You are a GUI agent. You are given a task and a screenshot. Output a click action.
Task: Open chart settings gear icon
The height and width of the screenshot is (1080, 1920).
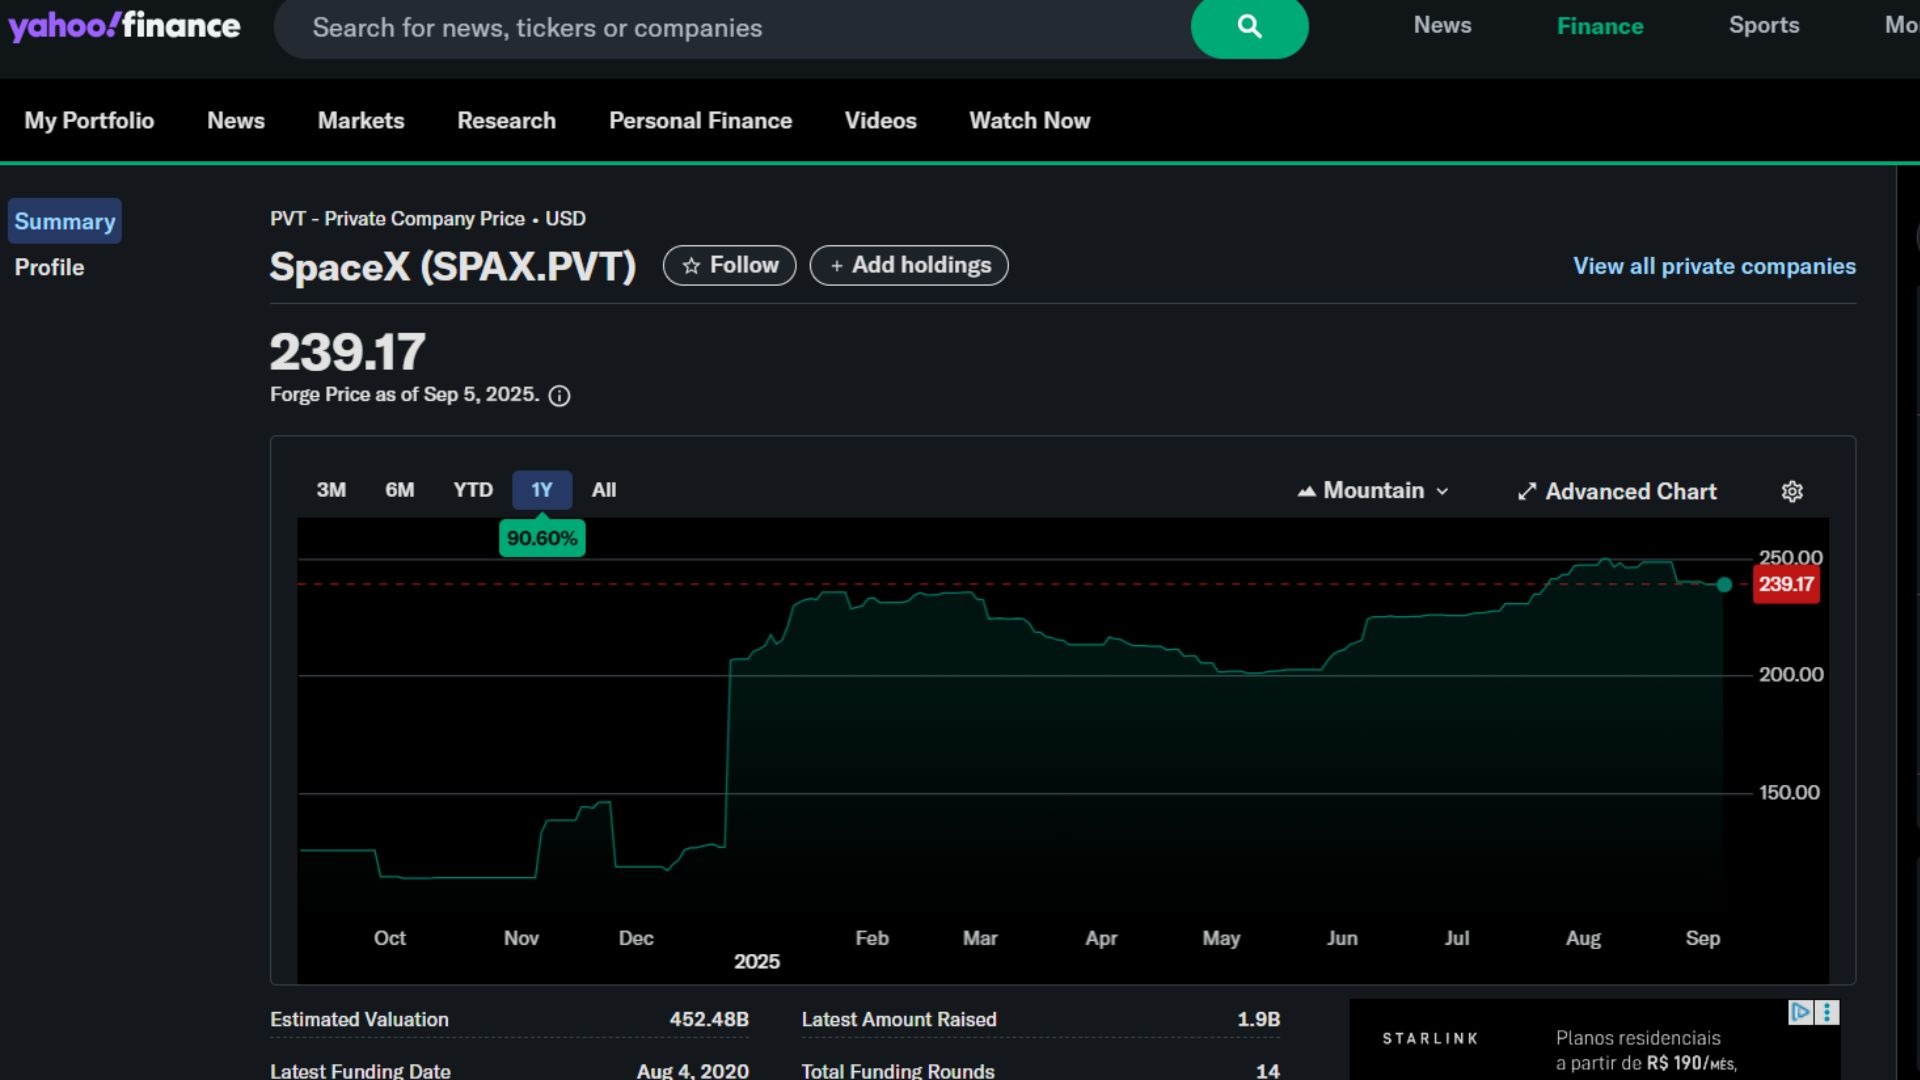click(1792, 491)
